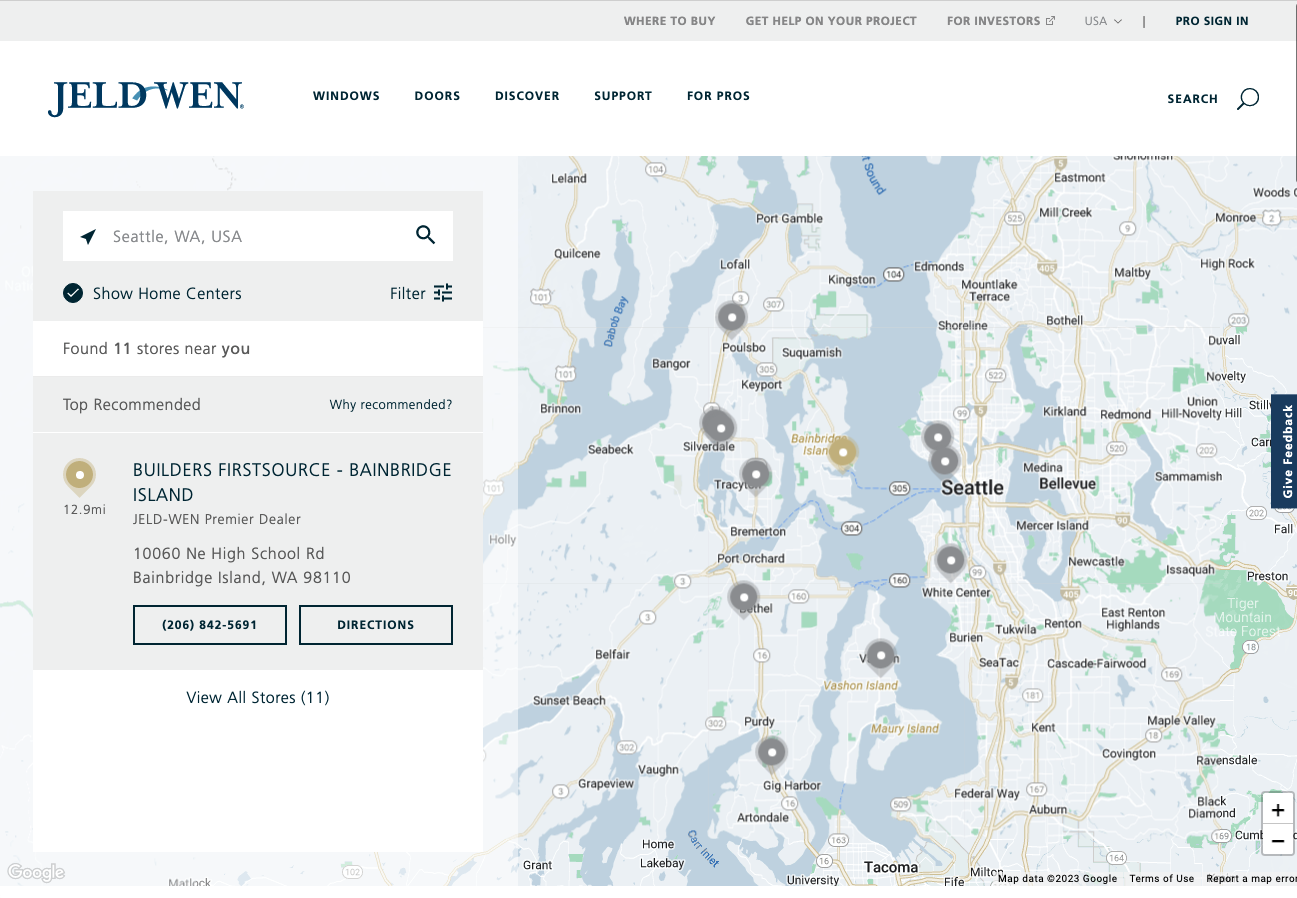The image size is (1297, 898).
Task: Select the map pin at Tracyton
Action: [756, 475]
